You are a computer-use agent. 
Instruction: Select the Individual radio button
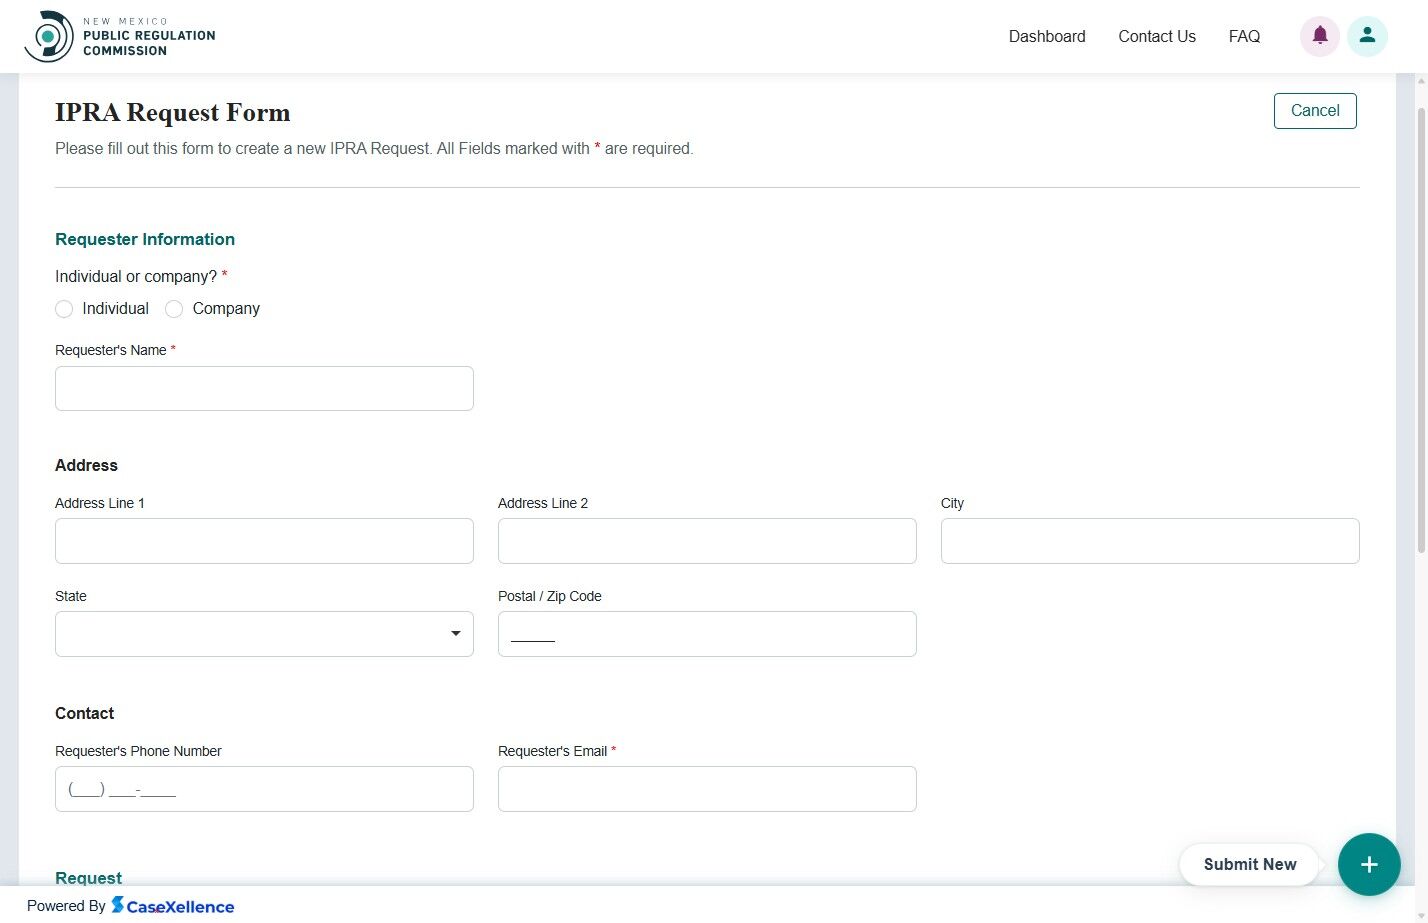(x=64, y=309)
